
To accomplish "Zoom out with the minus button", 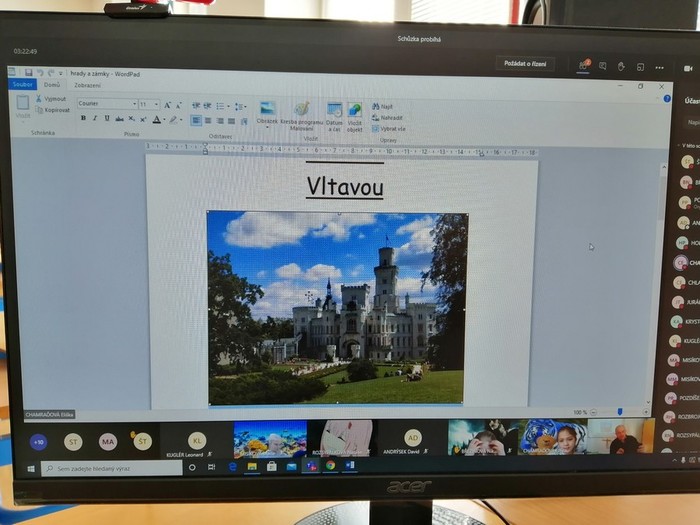I will click(593, 412).
